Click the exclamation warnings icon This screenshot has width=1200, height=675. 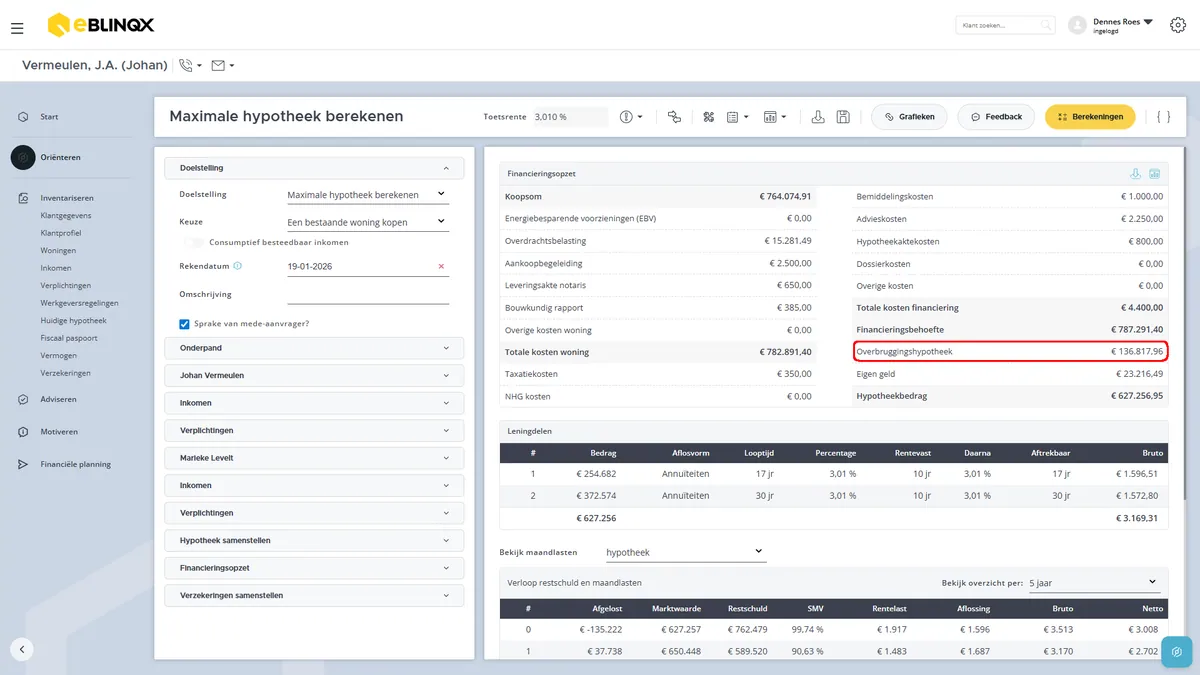[x=626, y=117]
